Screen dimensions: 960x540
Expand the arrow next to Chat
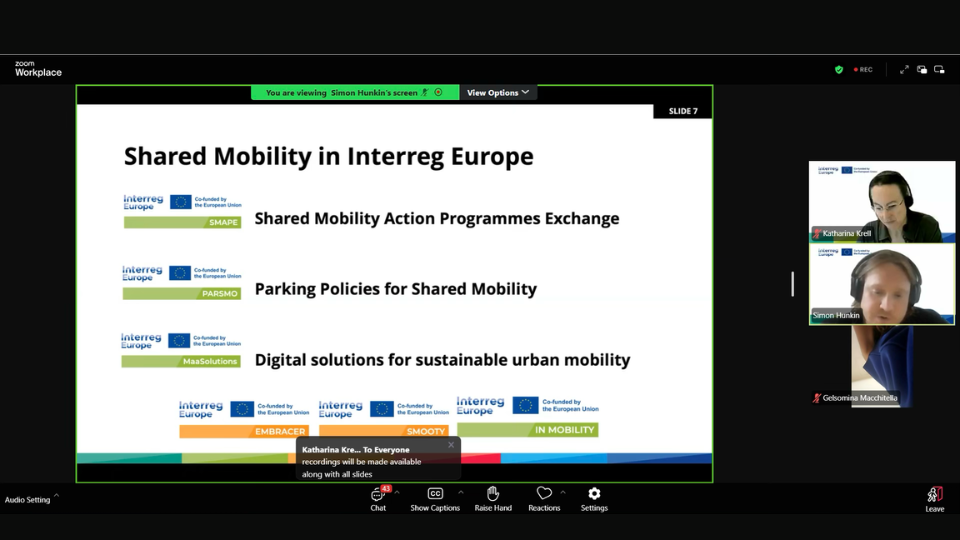tap(397, 492)
